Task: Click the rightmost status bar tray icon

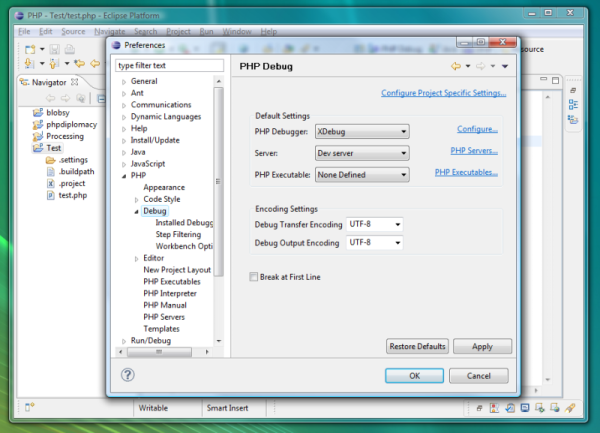Action: click(x=570, y=408)
